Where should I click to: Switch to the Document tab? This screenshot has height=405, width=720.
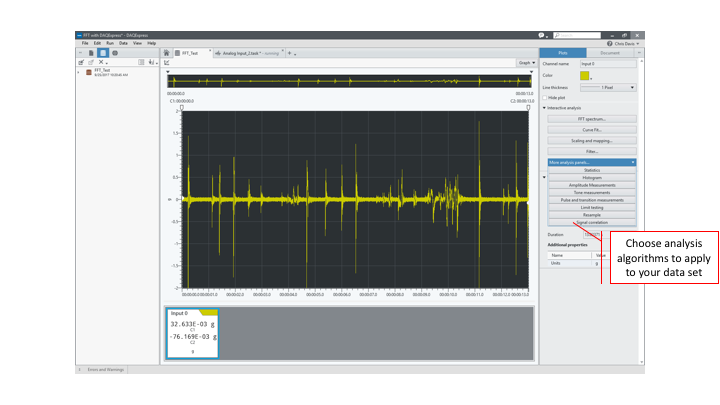[610, 52]
